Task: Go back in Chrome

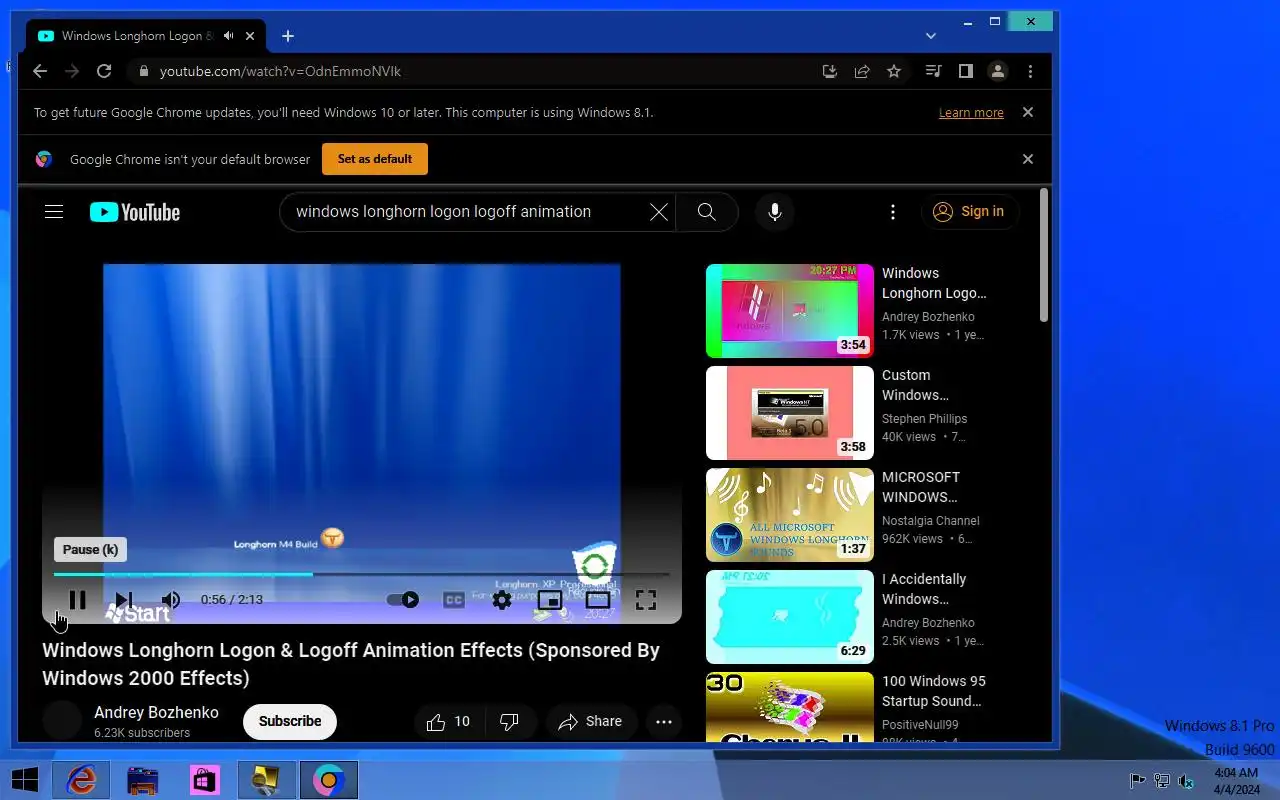Action: [40, 71]
